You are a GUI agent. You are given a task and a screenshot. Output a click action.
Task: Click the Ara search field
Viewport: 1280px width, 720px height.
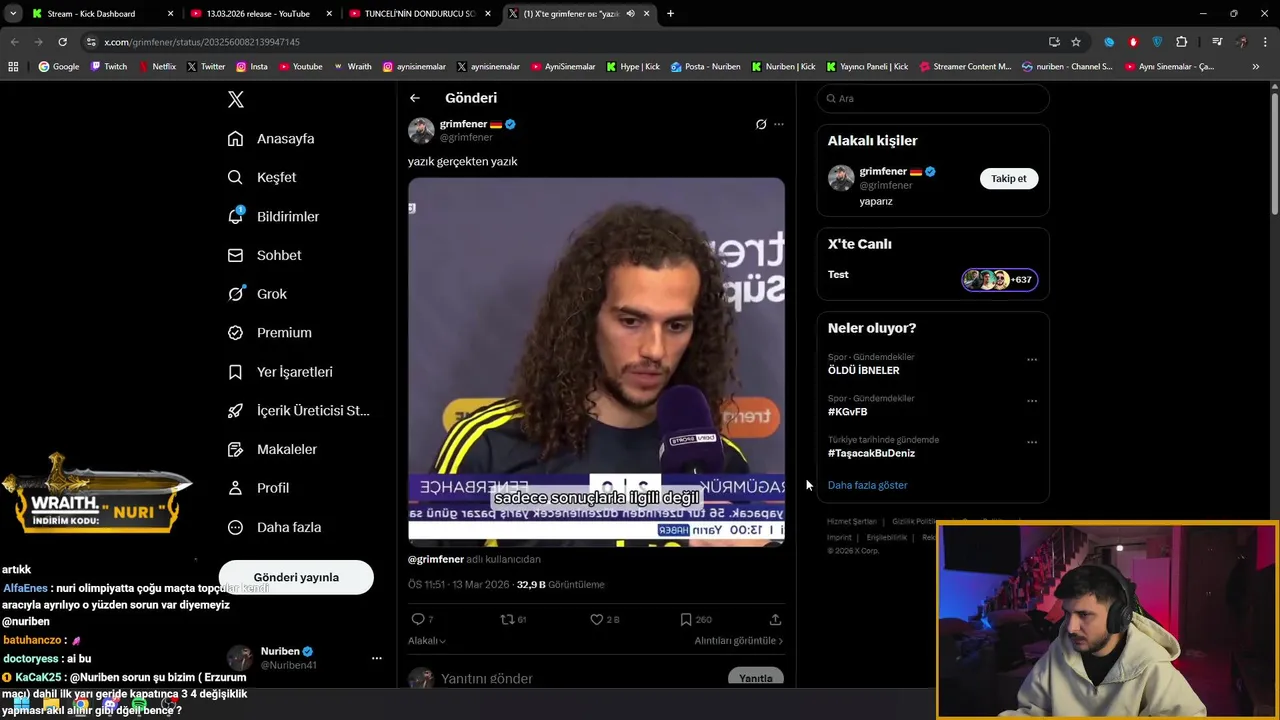pos(933,99)
